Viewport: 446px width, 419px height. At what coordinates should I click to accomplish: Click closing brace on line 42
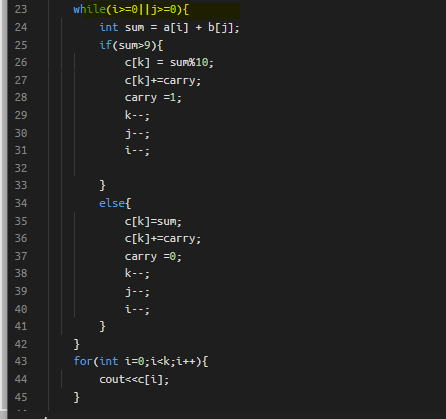76,344
